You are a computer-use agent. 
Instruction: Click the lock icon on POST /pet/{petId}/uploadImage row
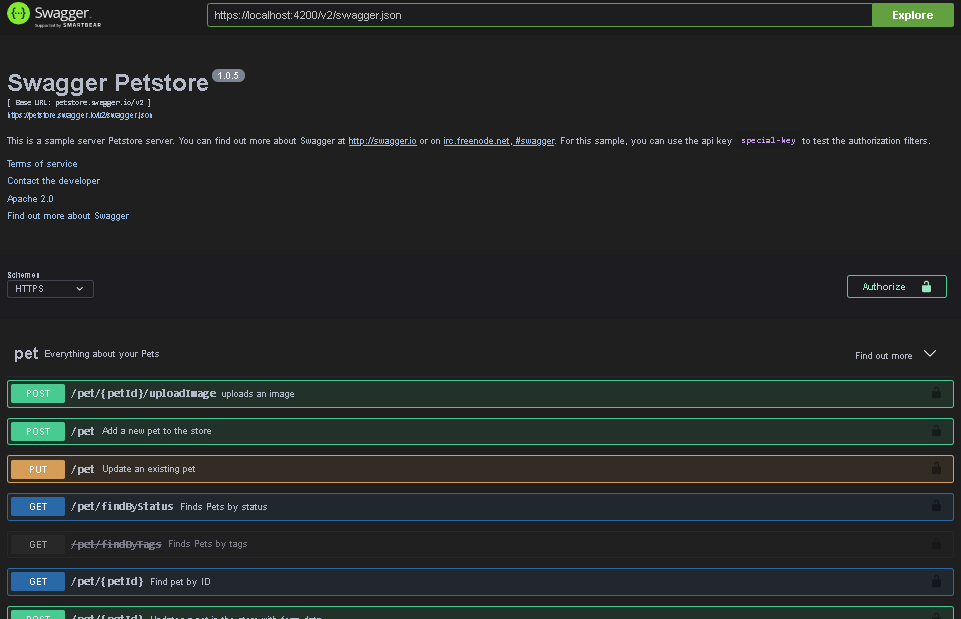[937, 393]
